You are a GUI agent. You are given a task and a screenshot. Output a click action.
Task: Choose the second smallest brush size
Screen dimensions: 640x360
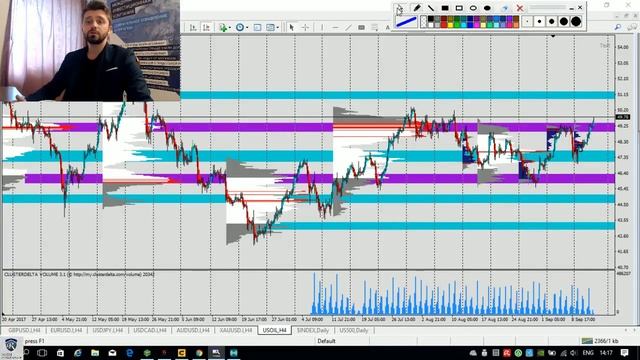click(x=540, y=22)
